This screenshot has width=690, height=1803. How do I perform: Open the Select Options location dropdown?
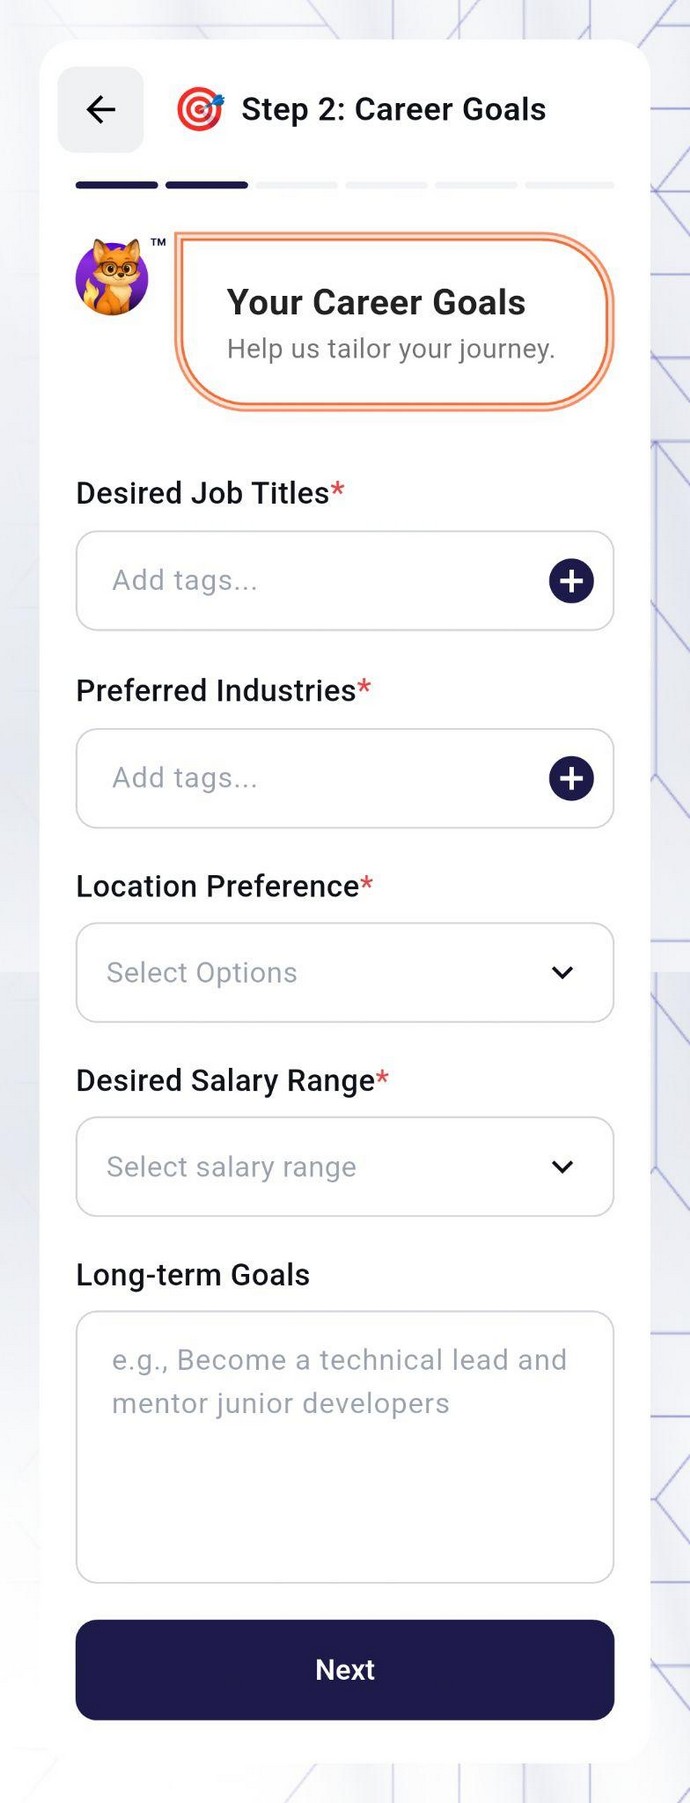(320, 973)
